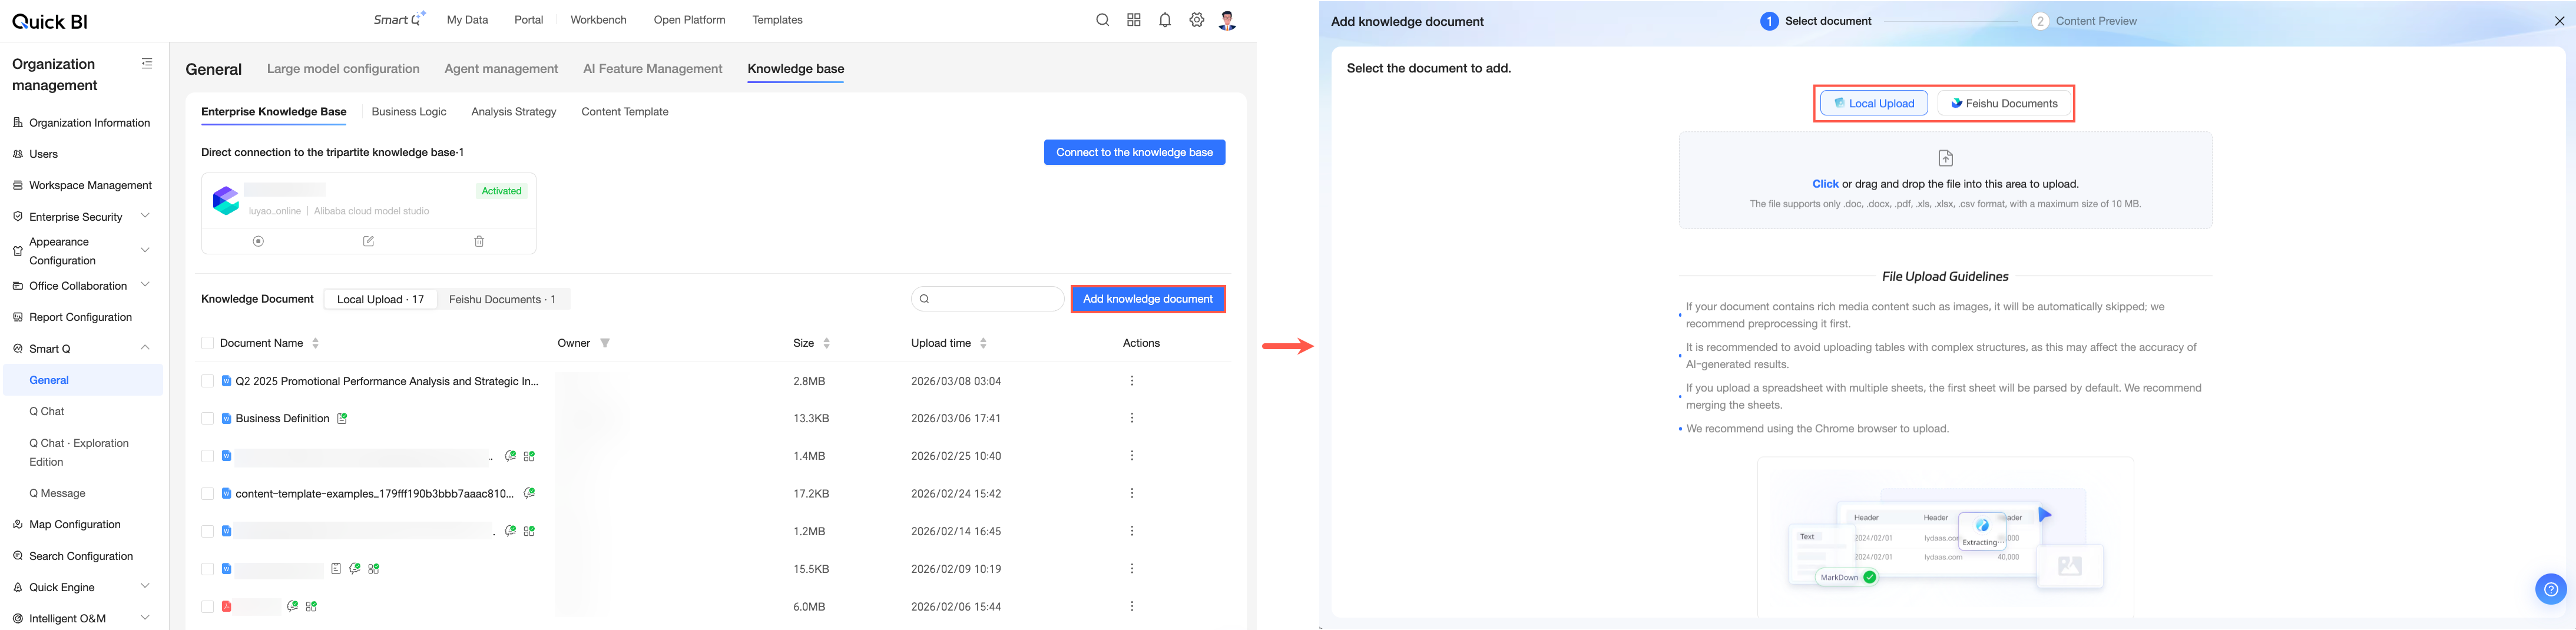Click the upload icon in drop area

tap(1945, 158)
